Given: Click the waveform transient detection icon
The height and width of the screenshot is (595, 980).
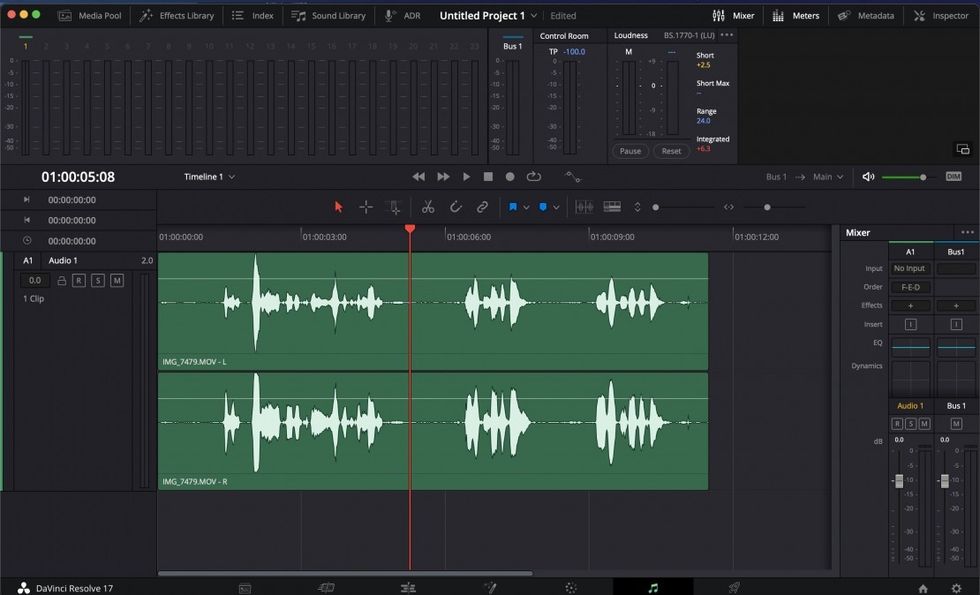Looking at the screenshot, I should [584, 207].
